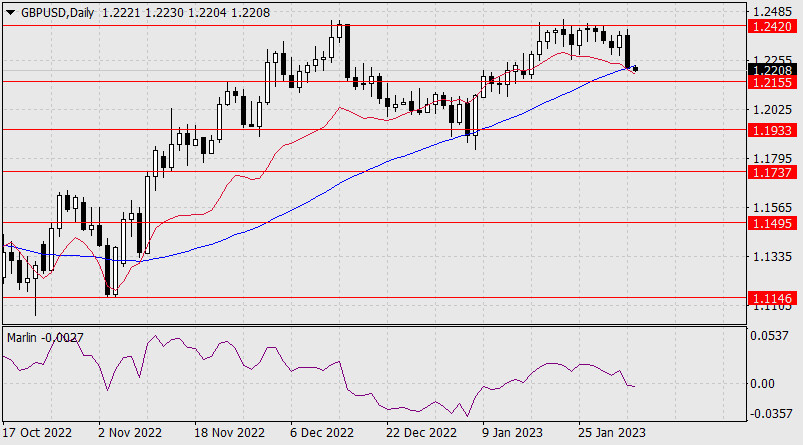
Task: Click the 17 Oct 2022 date label
Action: click(x=38, y=433)
